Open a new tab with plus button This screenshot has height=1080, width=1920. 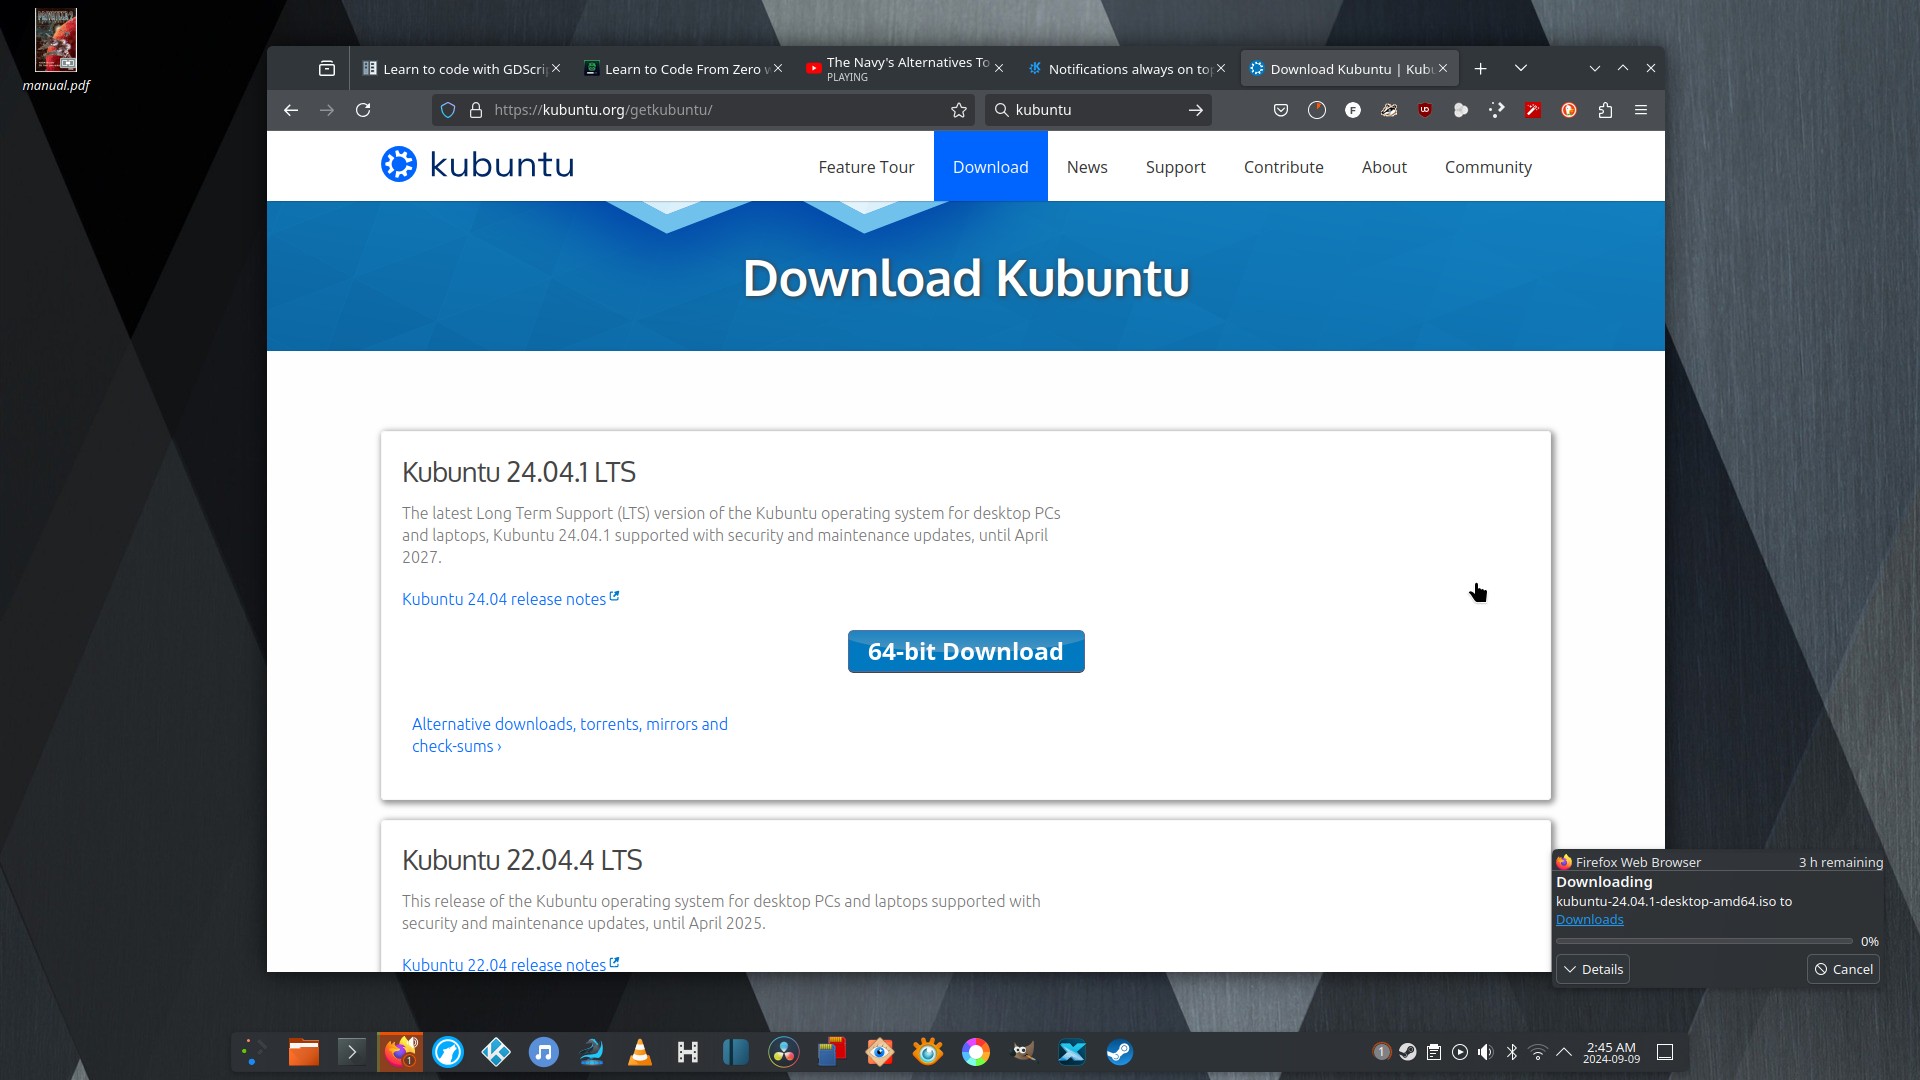coord(1481,69)
